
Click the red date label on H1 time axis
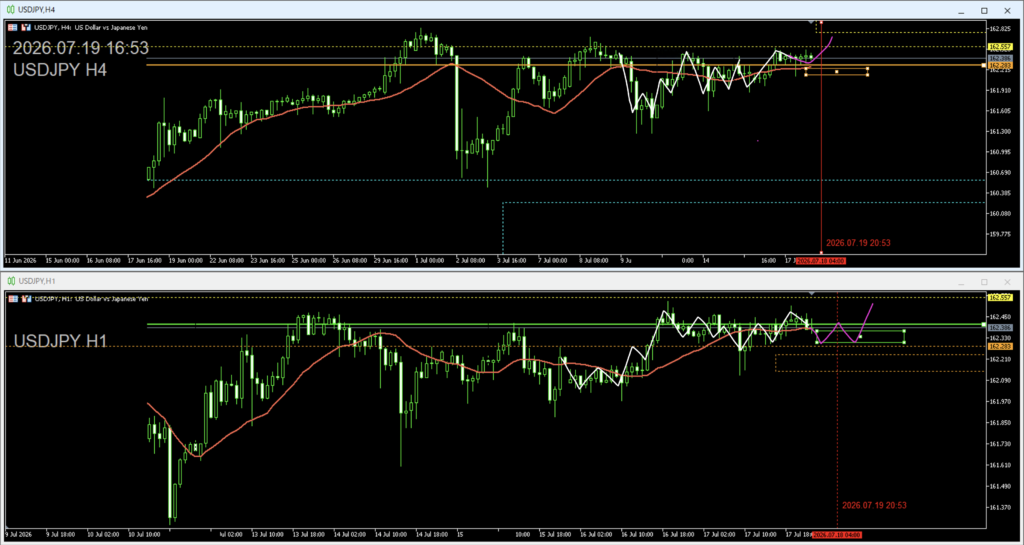tap(837, 535)
